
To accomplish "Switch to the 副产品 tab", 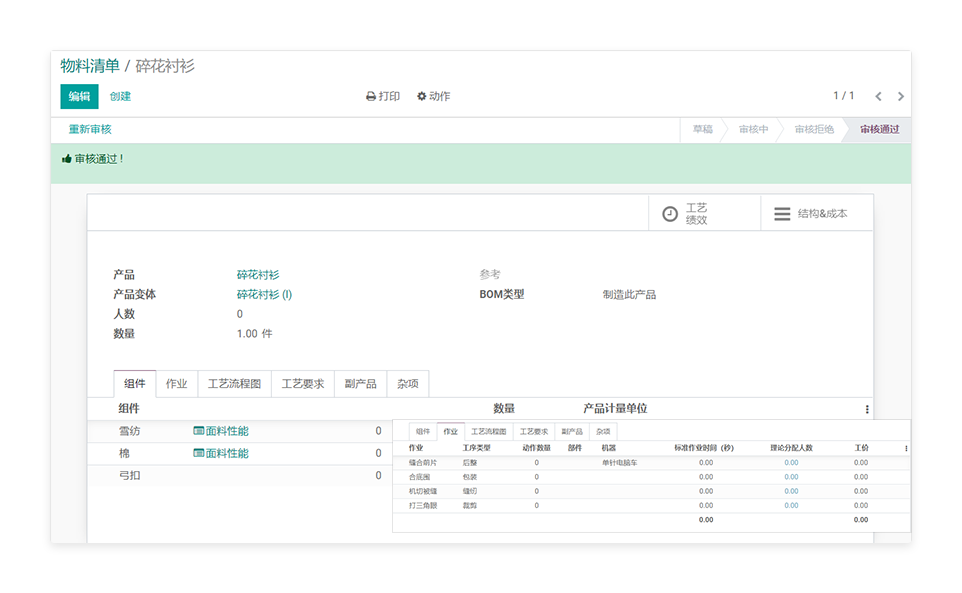I will [x=360, y=384].
